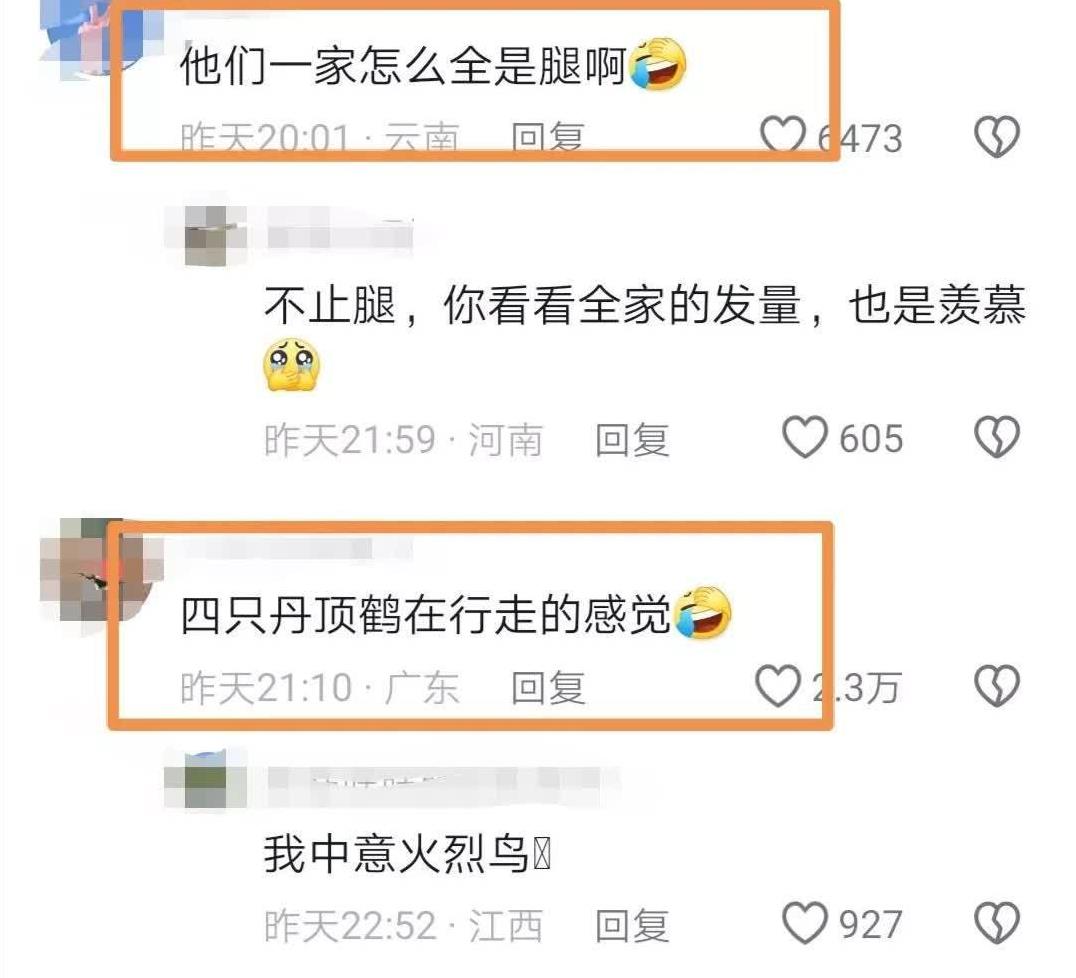Tap broken heart on the Henan reply
1076x978 pixels.
tap(997, 437)
